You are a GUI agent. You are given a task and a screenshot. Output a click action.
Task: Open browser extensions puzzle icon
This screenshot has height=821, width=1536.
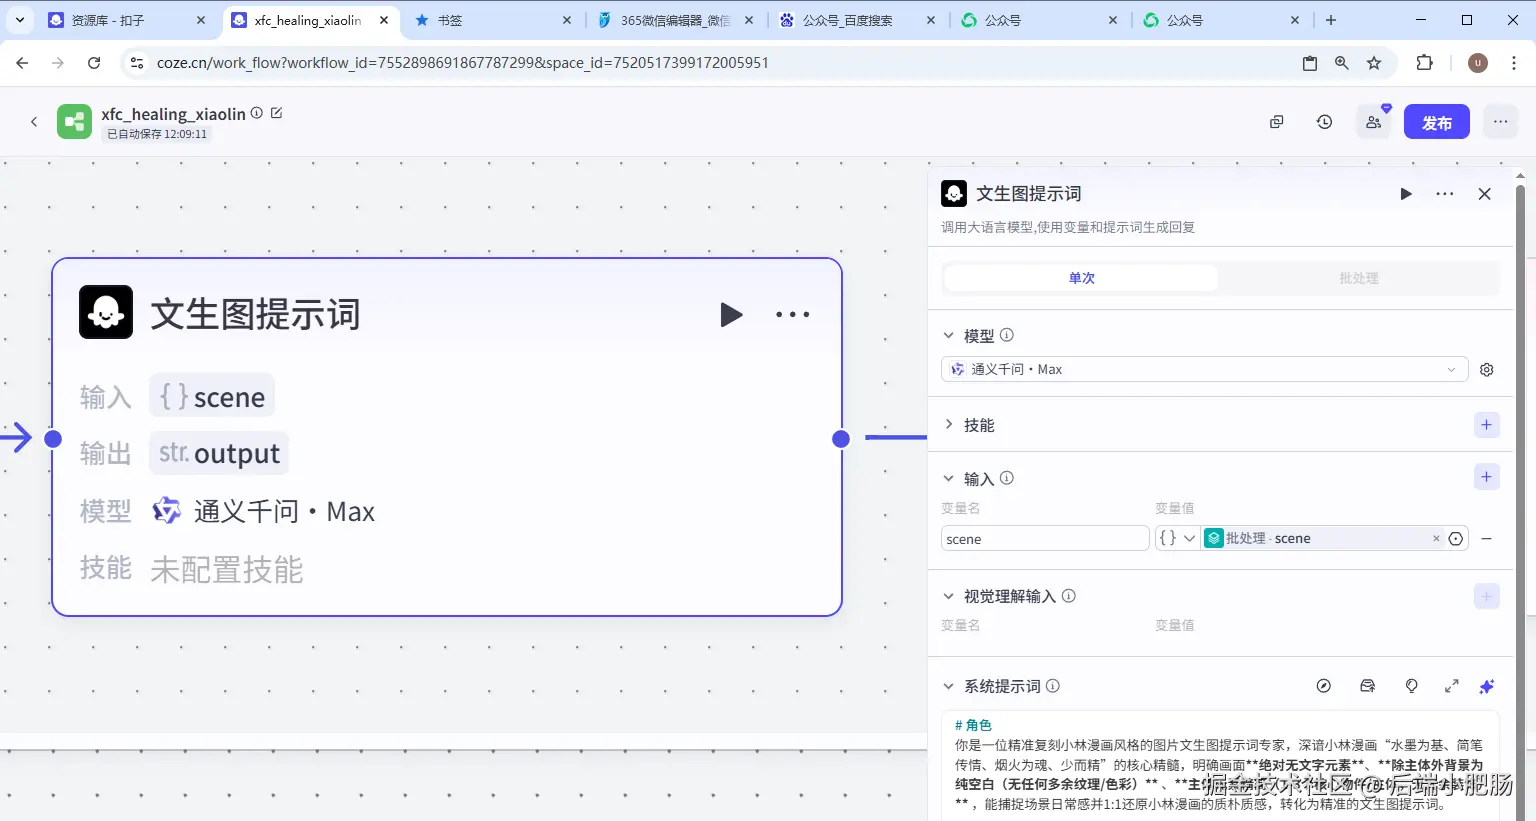point(1425,63)
